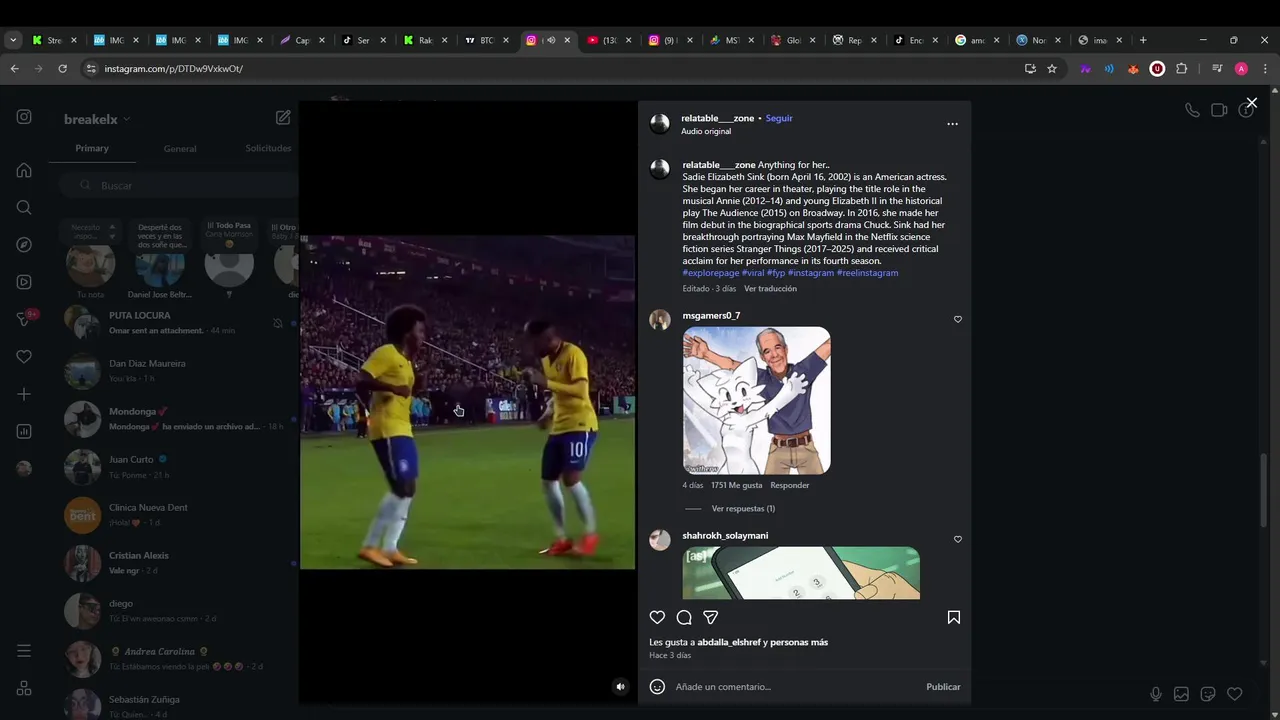Close the post overlay with the X

(1251, 103)
